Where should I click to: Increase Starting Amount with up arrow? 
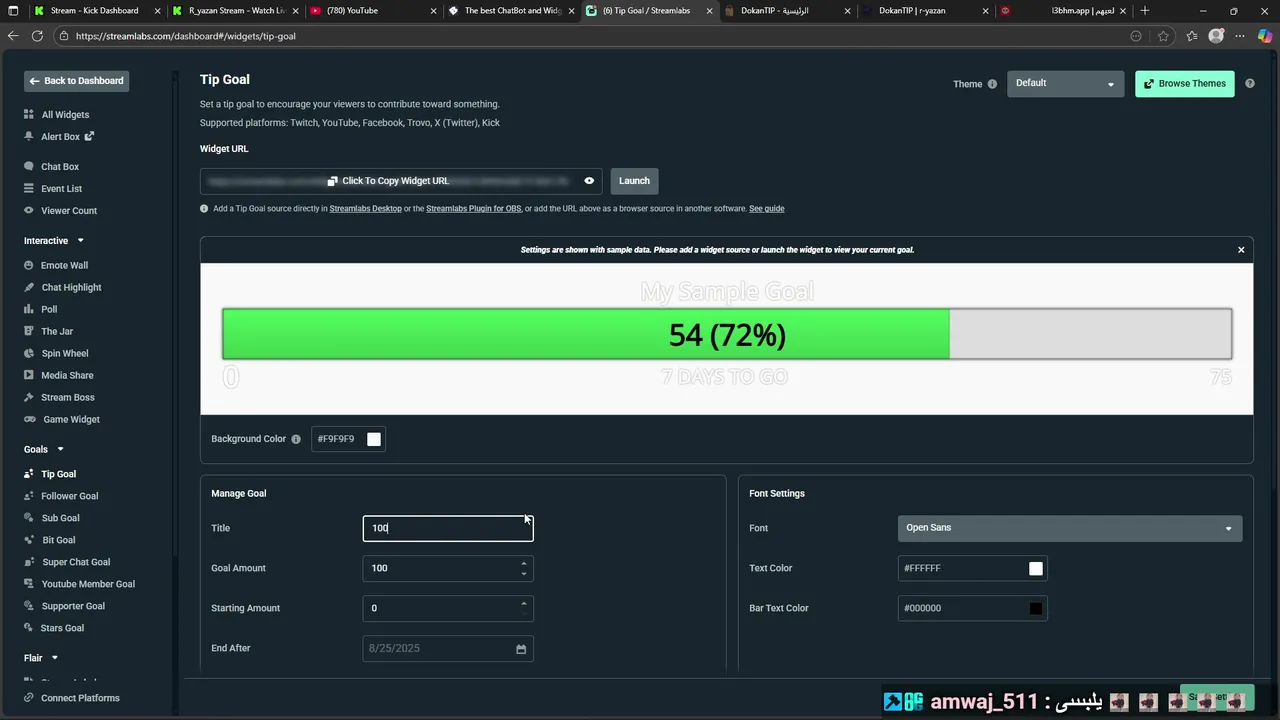click(523, 603)
